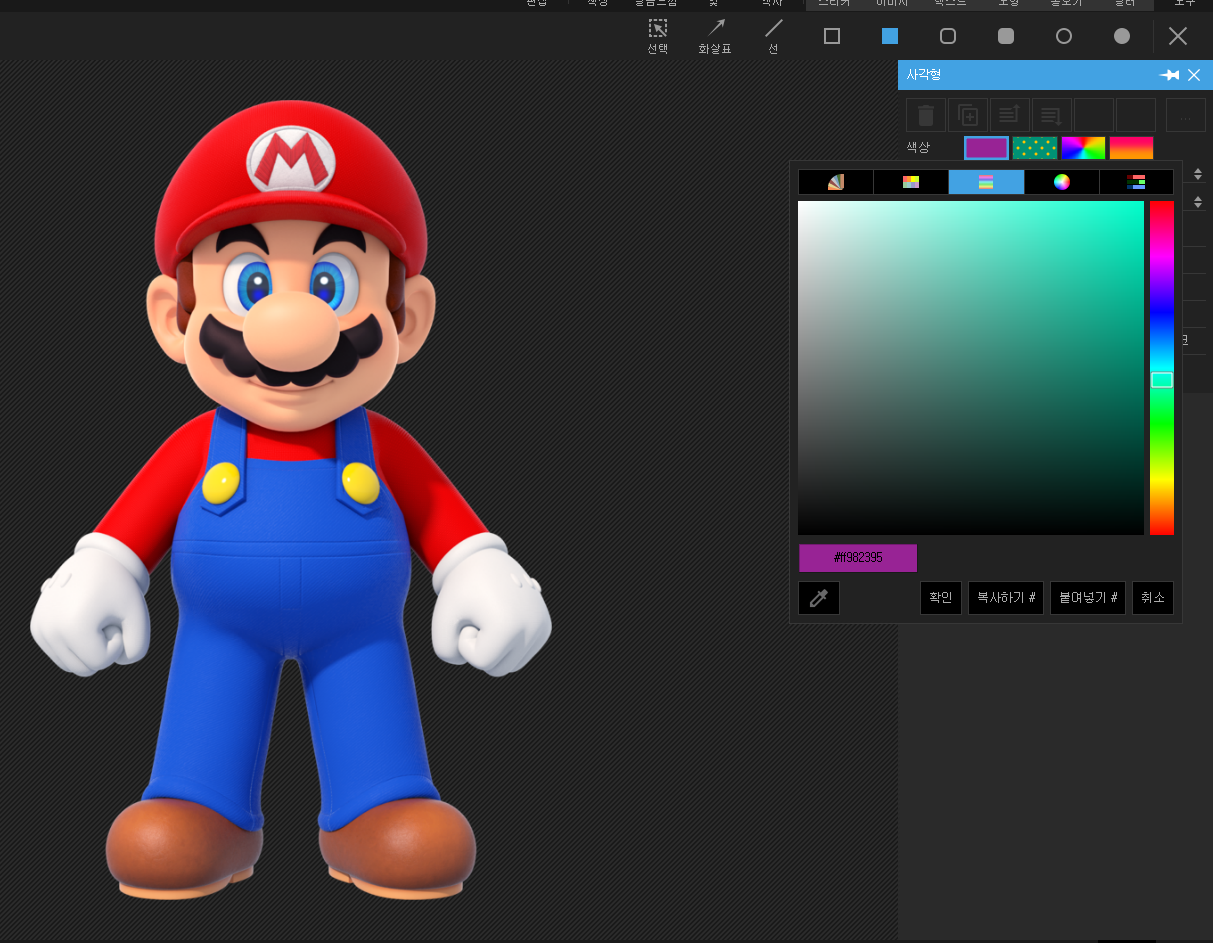Open the '...' more options button
Image resolution: width=1213 pixels, height=943 pixels.
(x=1186, y=115)
